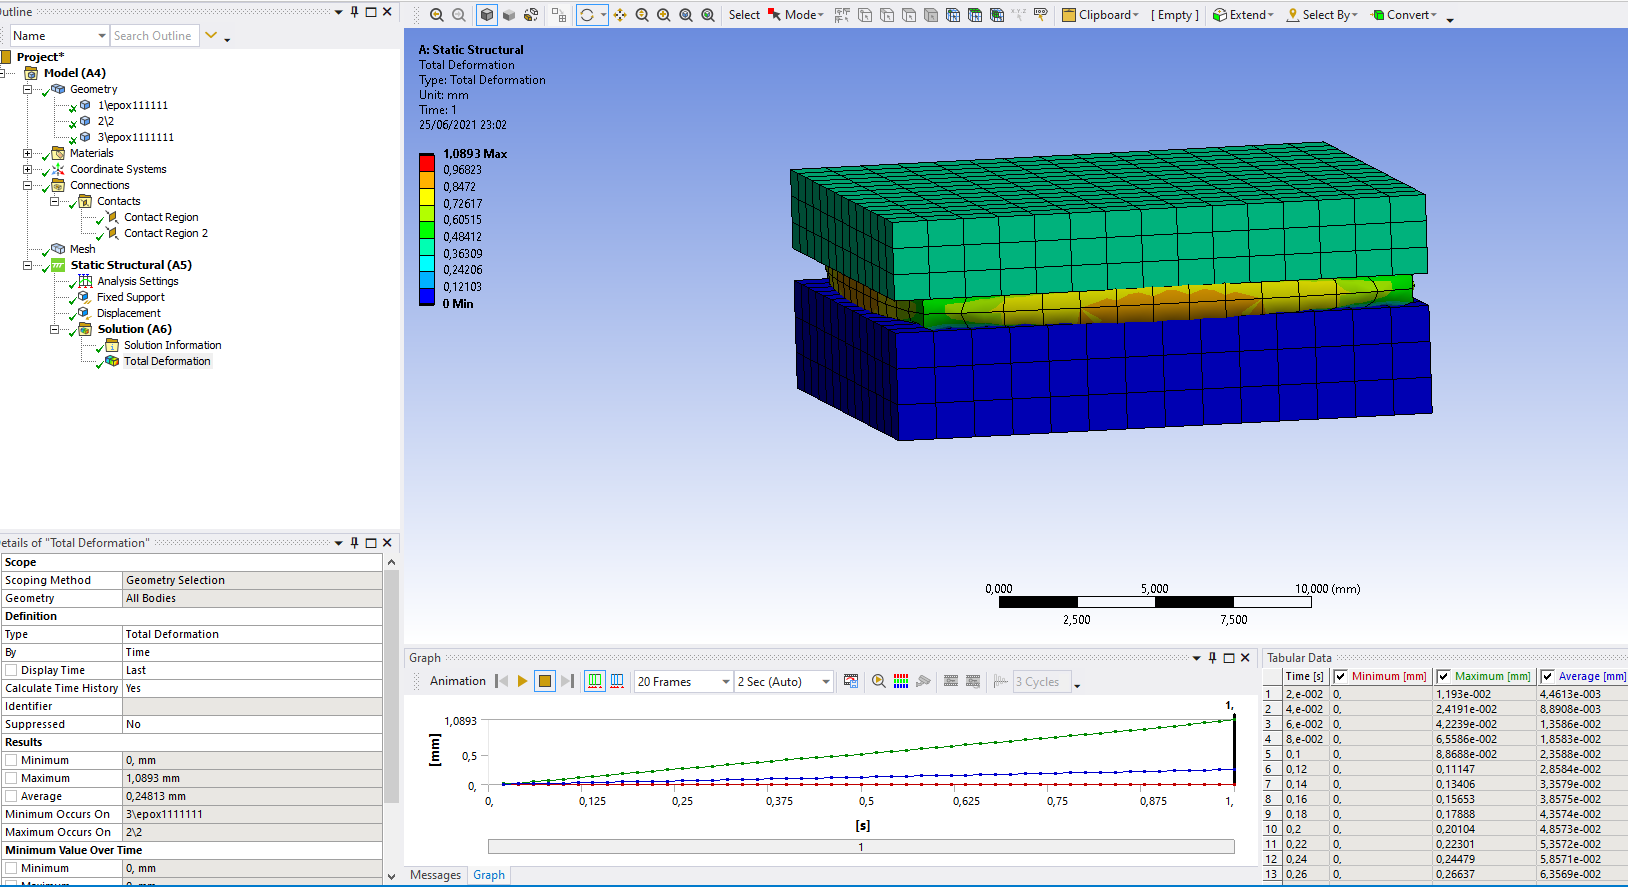The image size is (1628, 887).
Task: Pin the Details panel
Action: click(x=354, y=543)
